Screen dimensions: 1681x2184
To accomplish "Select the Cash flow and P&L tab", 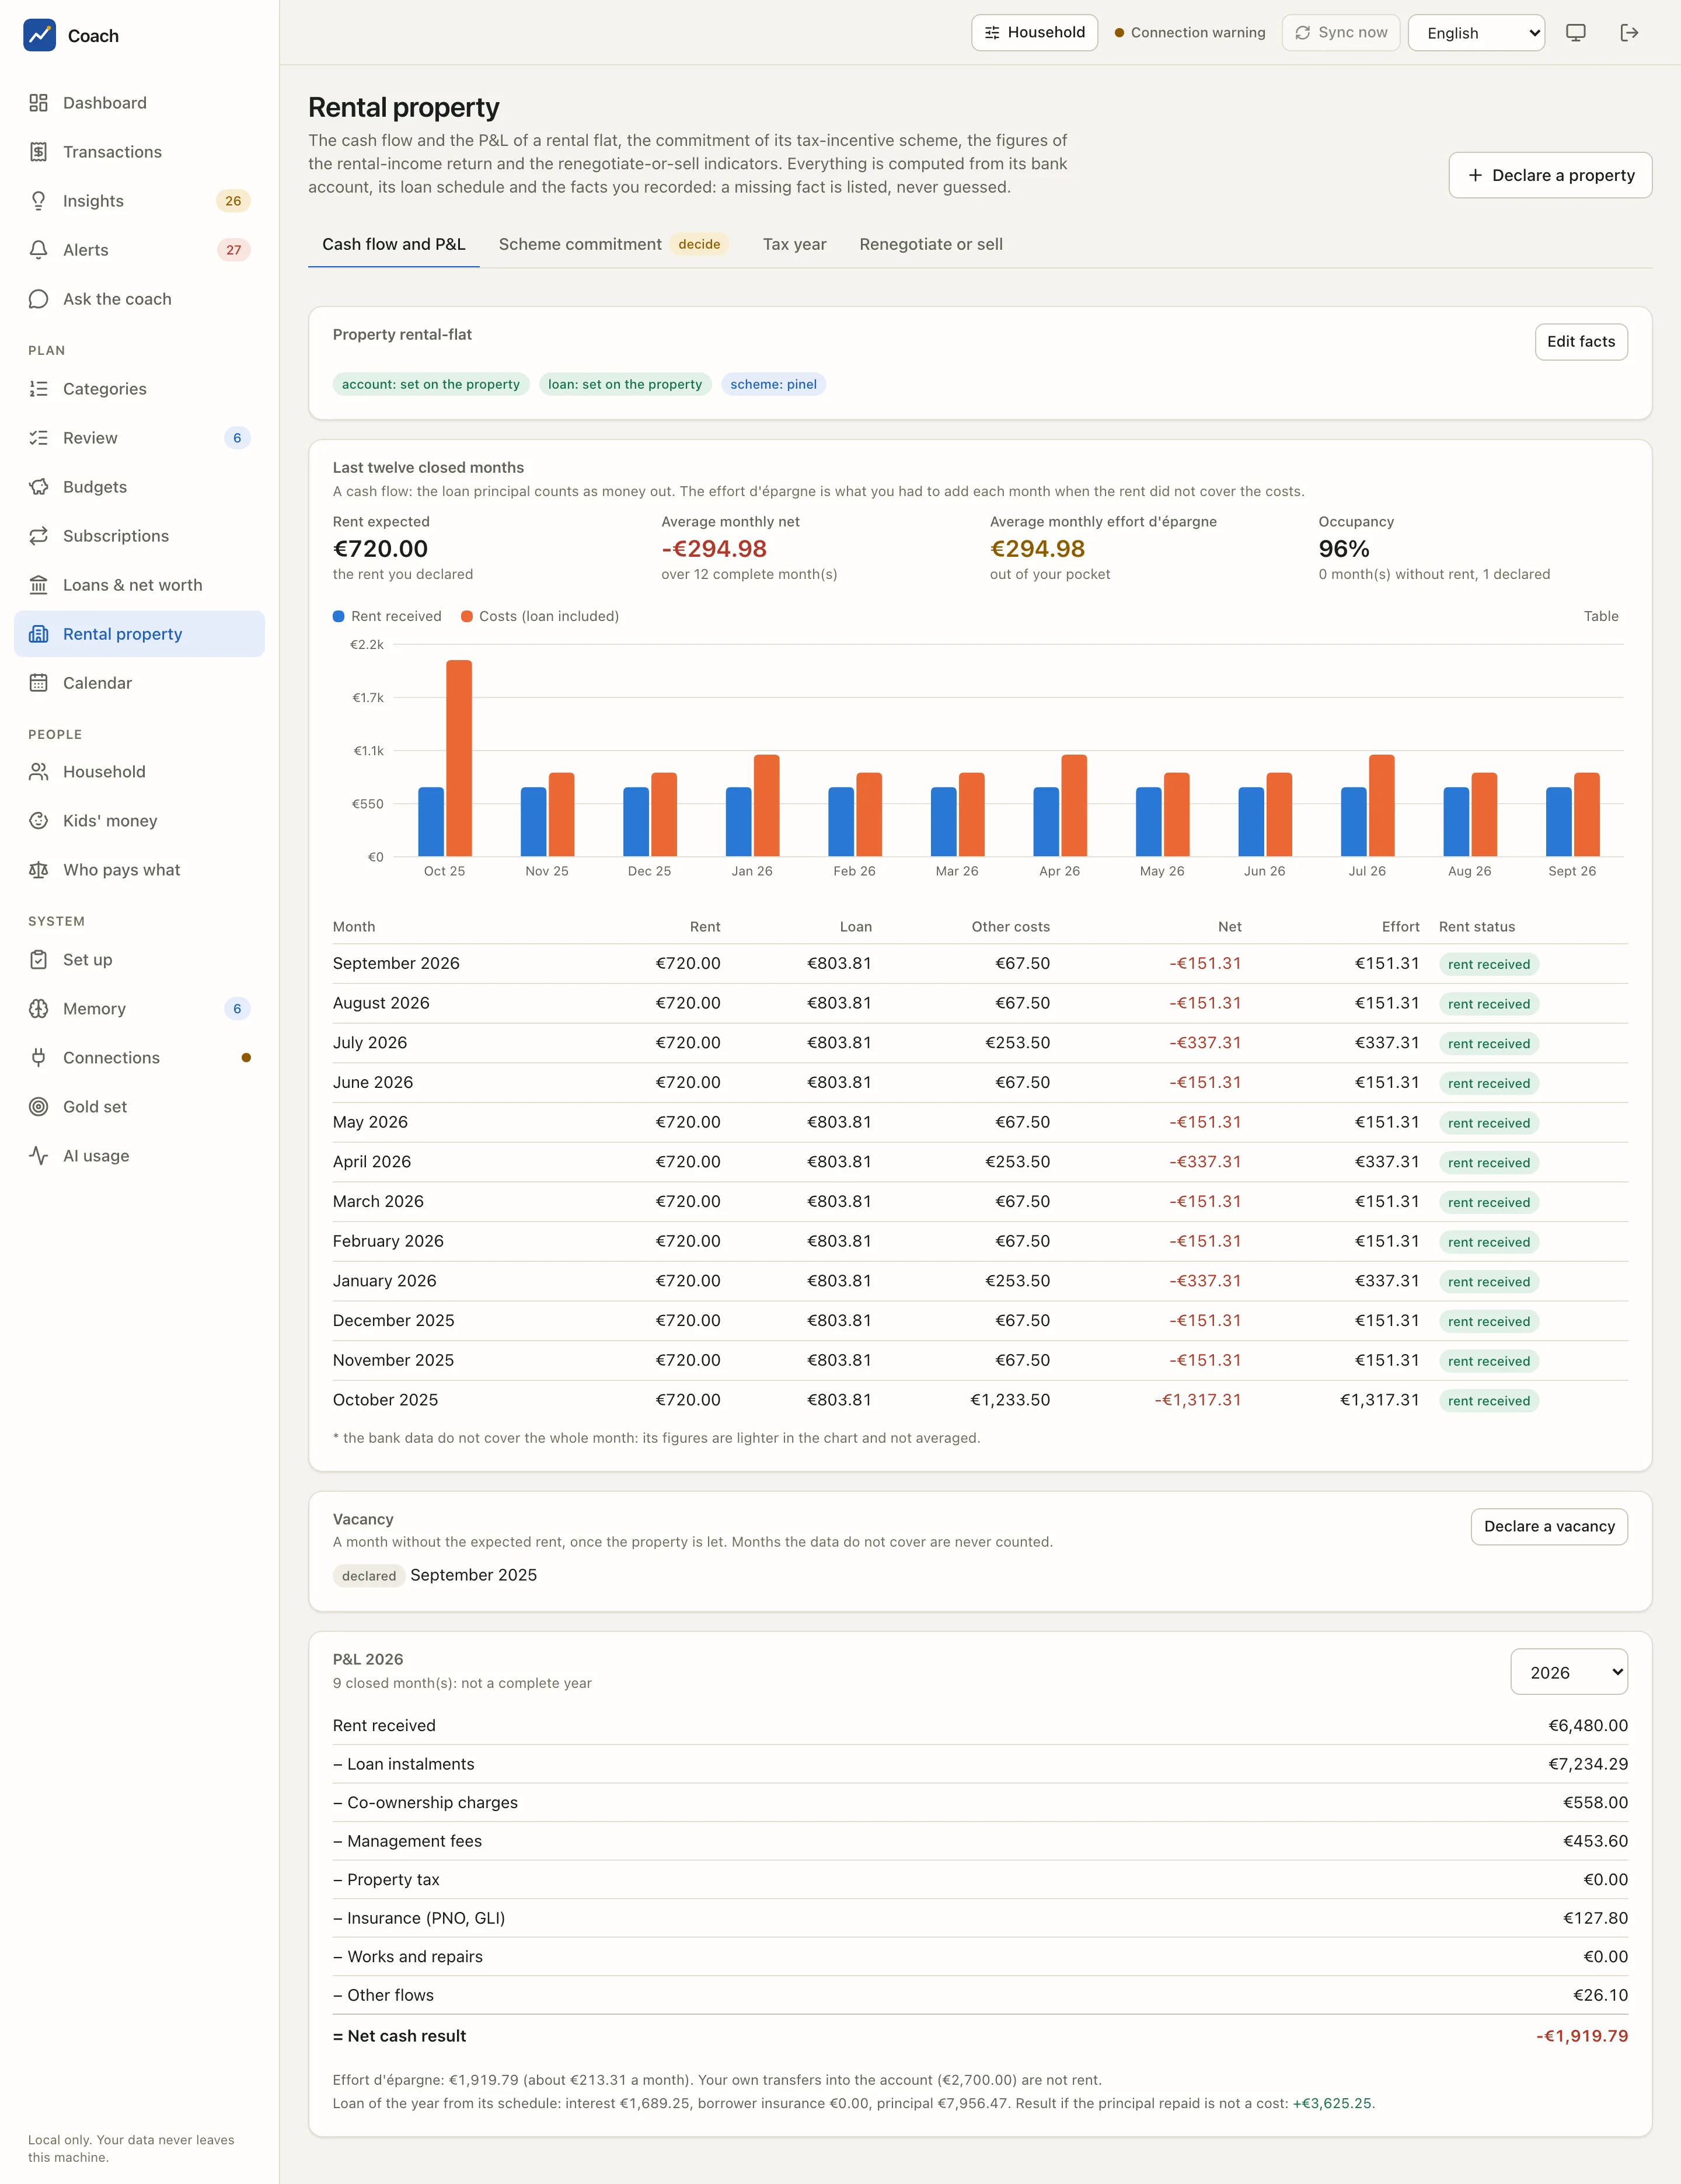I will 394,244.
